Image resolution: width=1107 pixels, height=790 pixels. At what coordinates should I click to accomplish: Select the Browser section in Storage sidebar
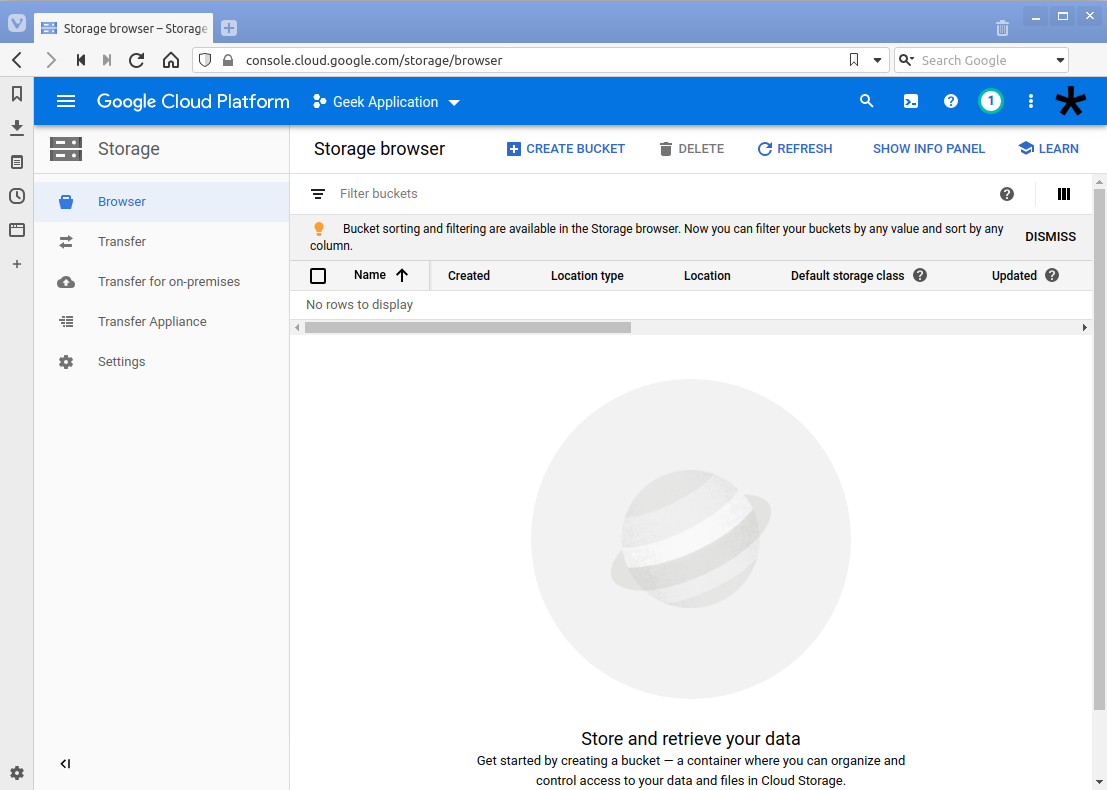pyautogui.click(x=121, y=201)
